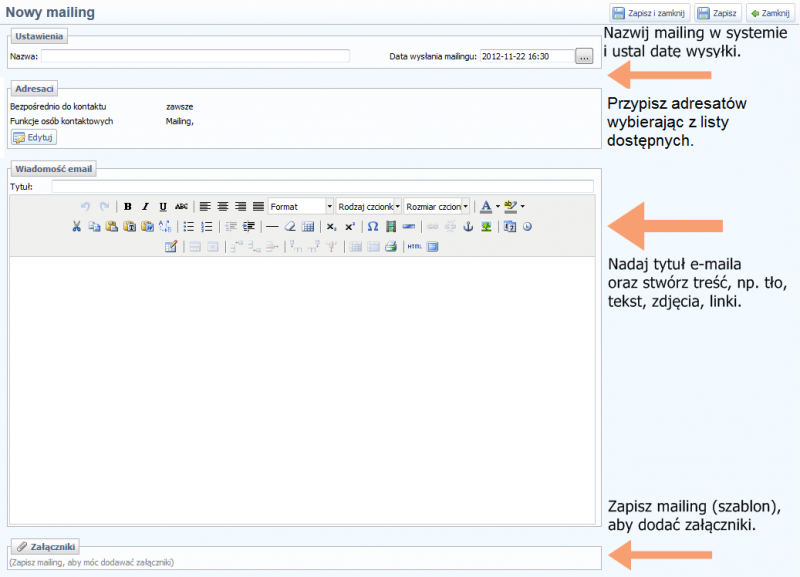Click the Cut scissors icon
The width and height of the screenshot is (800, 577).
pos(76,226)
